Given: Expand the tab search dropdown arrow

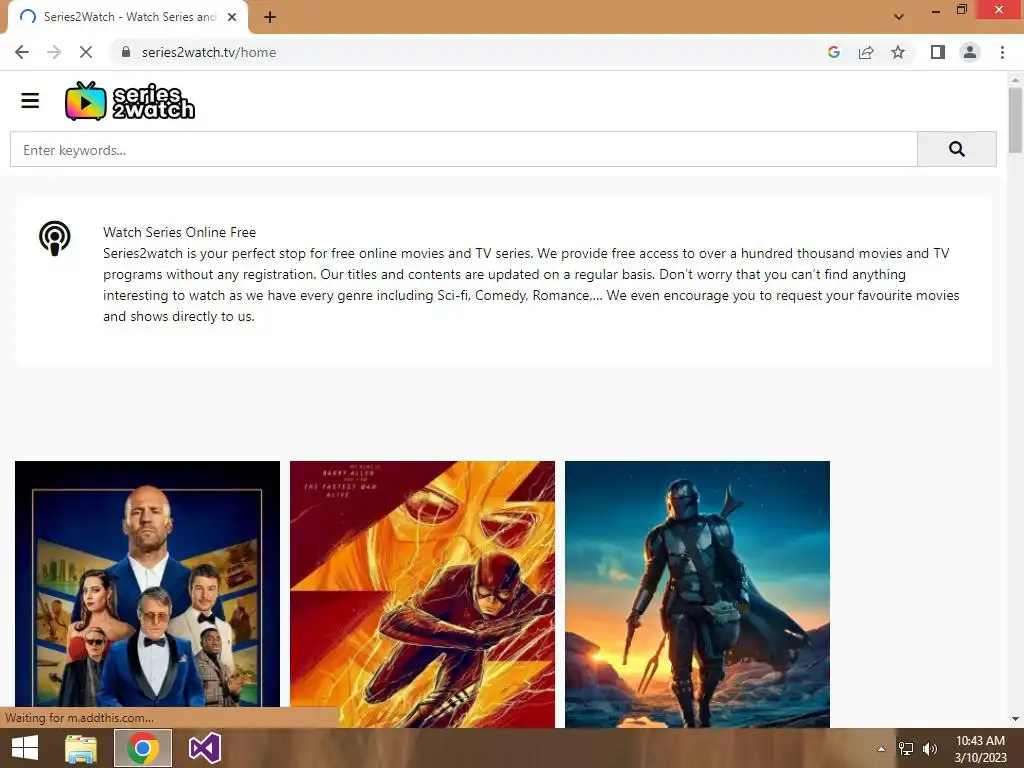Looking at the screenshot, I should point(899,17).
